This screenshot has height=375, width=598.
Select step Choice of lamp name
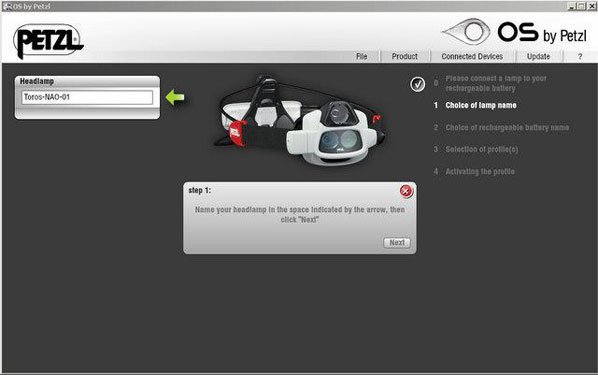[481, 105]
